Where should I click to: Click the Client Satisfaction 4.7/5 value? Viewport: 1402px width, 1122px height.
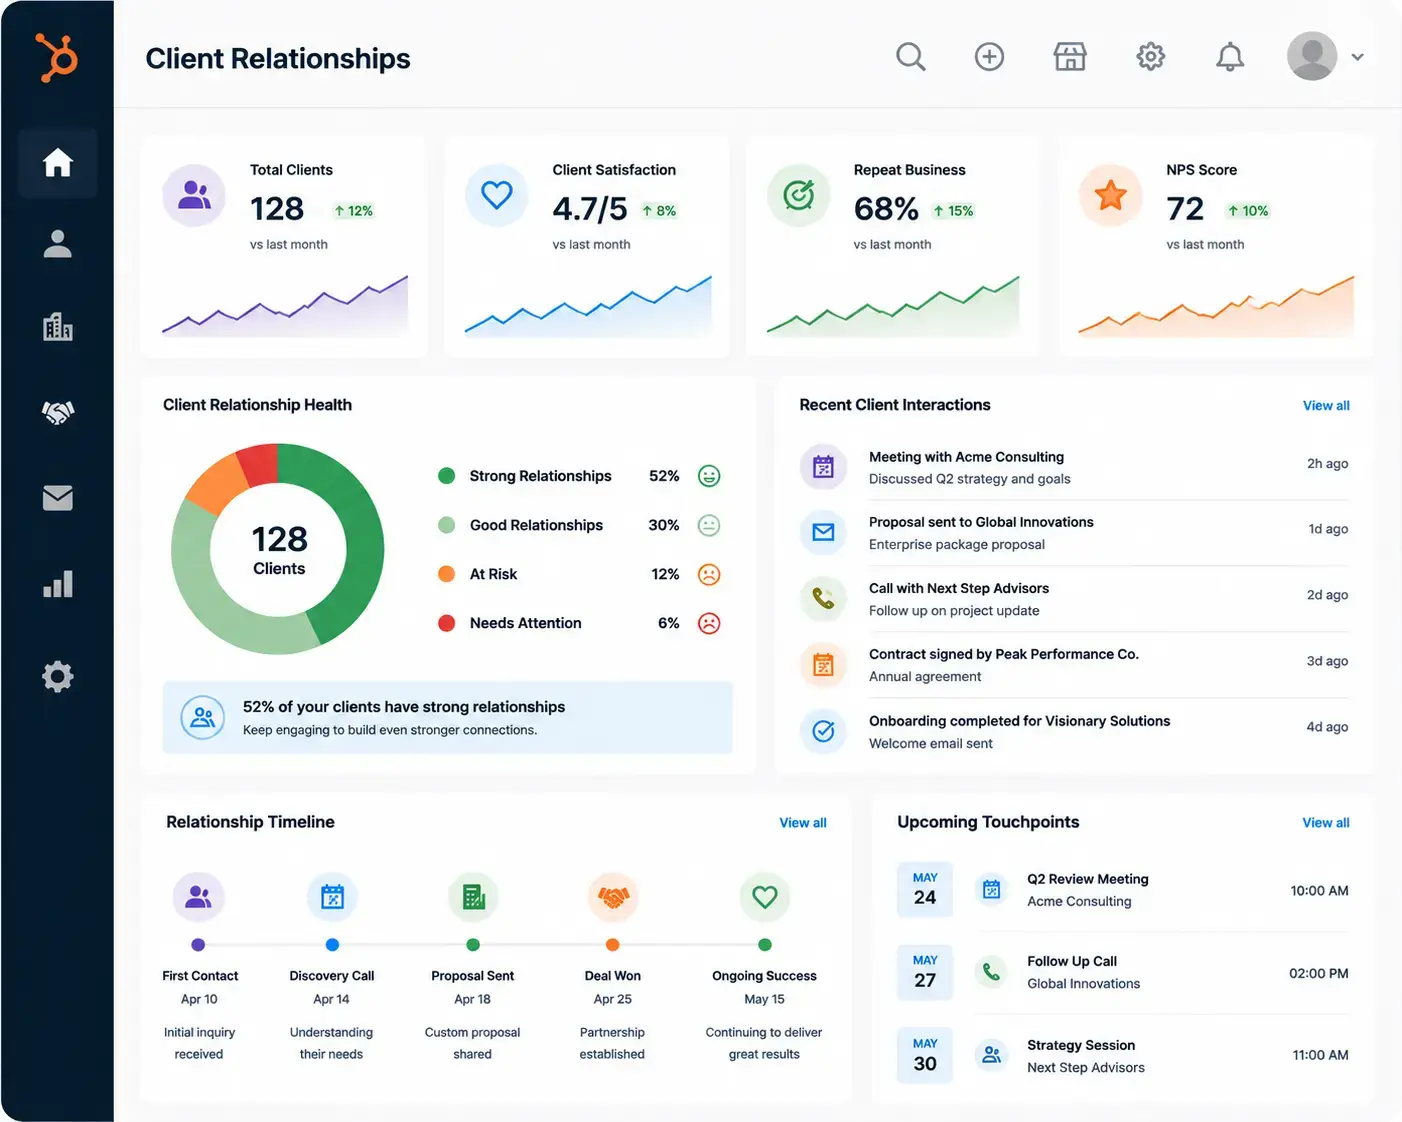coord(590,209)
